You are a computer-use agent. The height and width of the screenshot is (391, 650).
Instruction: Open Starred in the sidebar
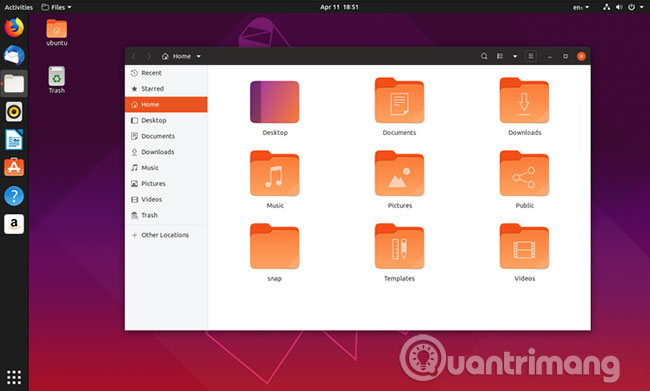[166, 89]
